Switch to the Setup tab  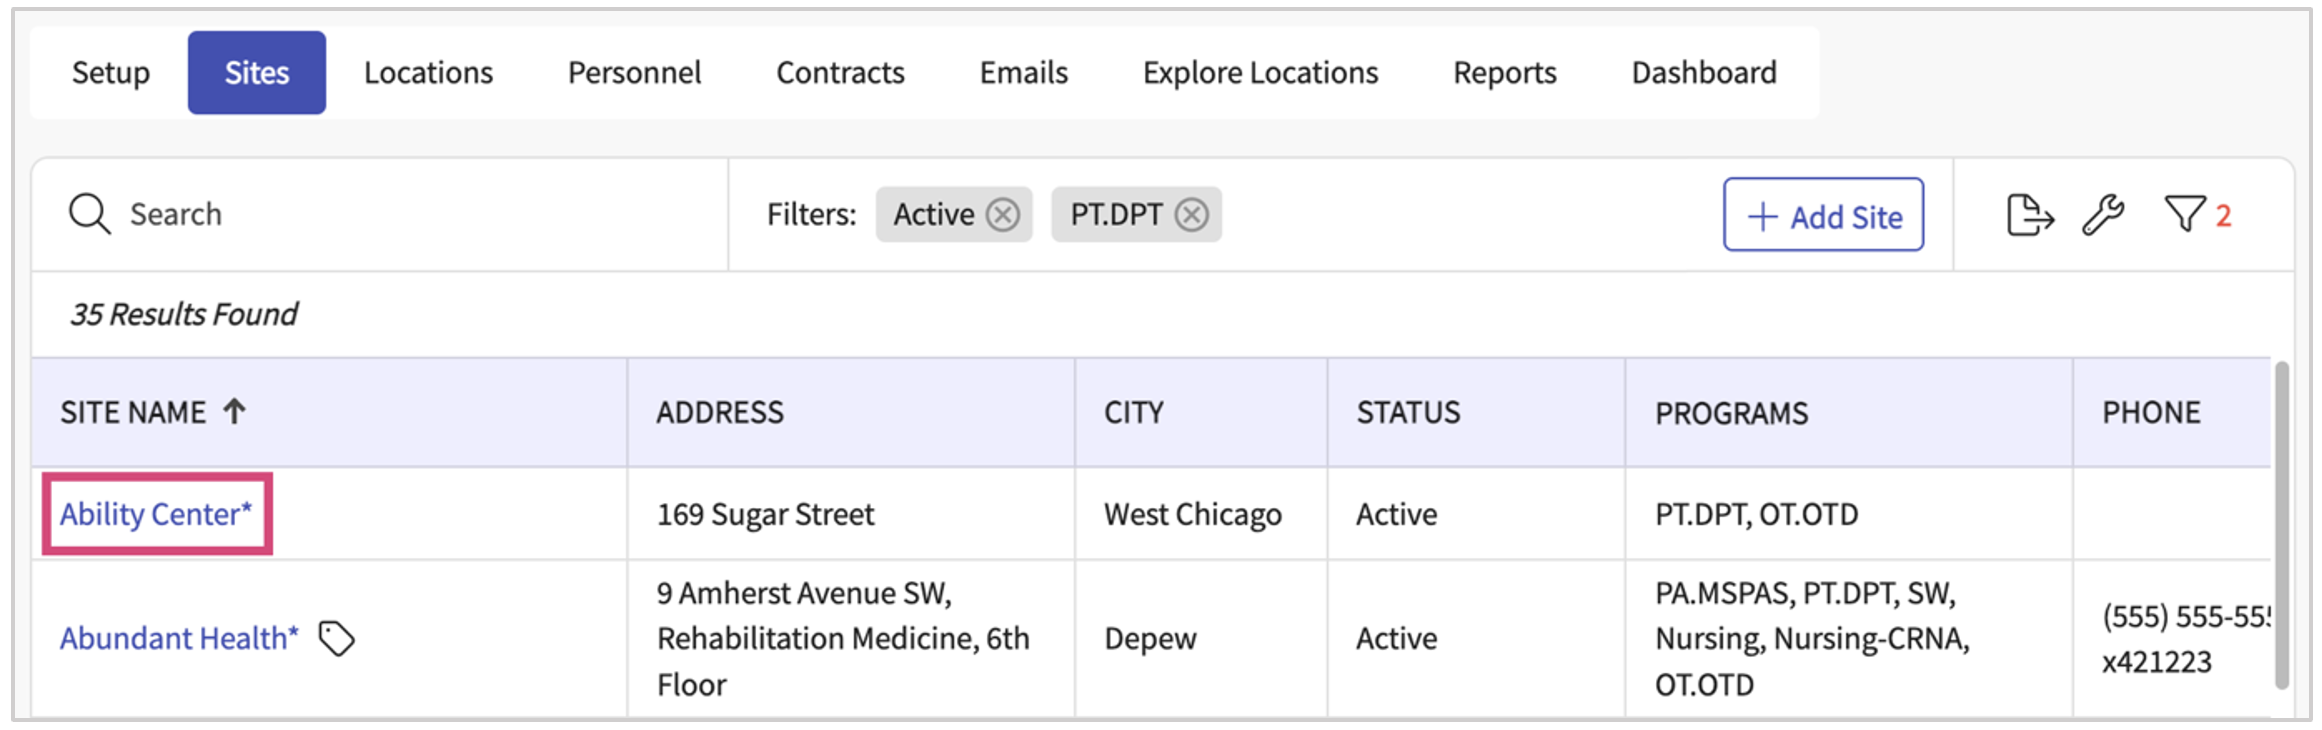(x=111, y=73)
